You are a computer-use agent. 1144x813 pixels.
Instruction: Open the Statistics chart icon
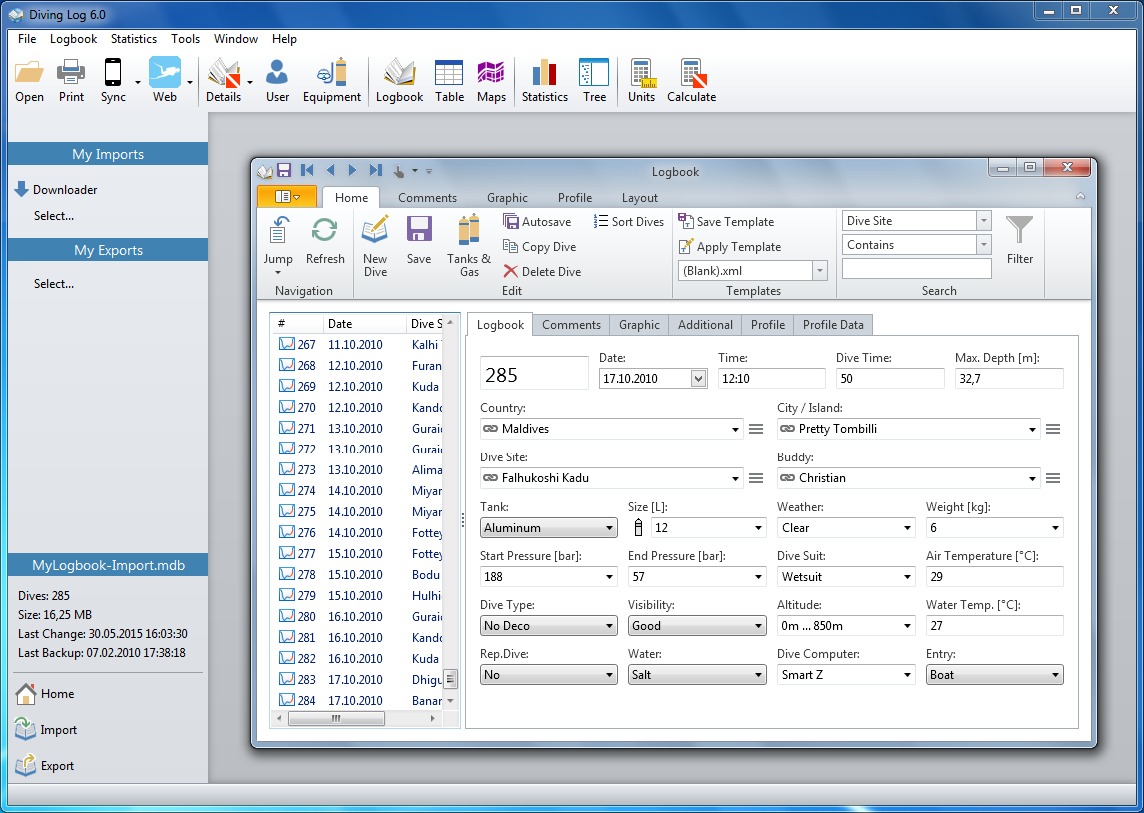(544, 73)
